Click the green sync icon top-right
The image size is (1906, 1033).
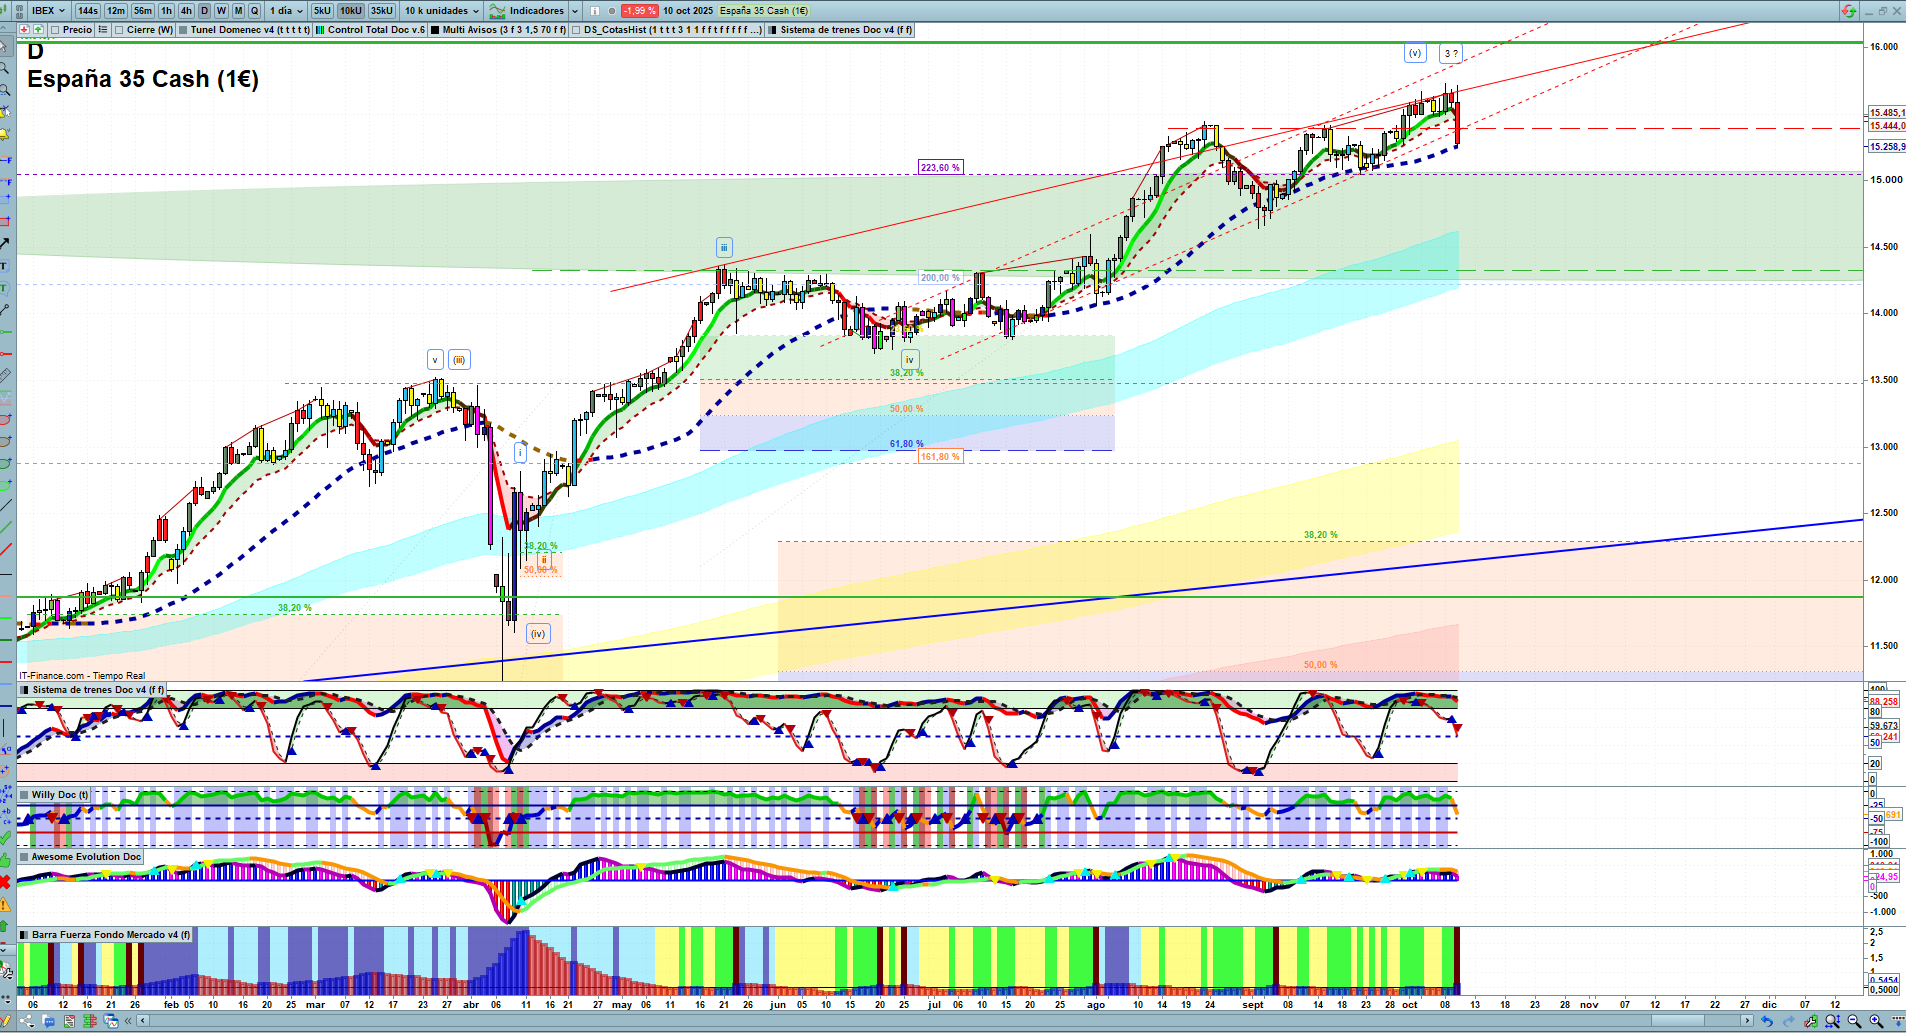click(x=1848, y=11)
